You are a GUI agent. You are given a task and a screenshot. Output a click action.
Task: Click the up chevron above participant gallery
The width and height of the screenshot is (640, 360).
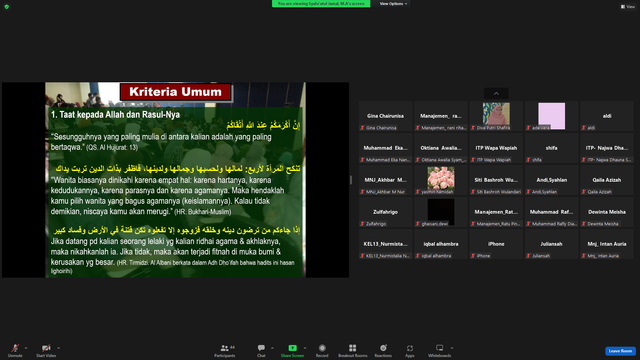click(x=496, y=93)
